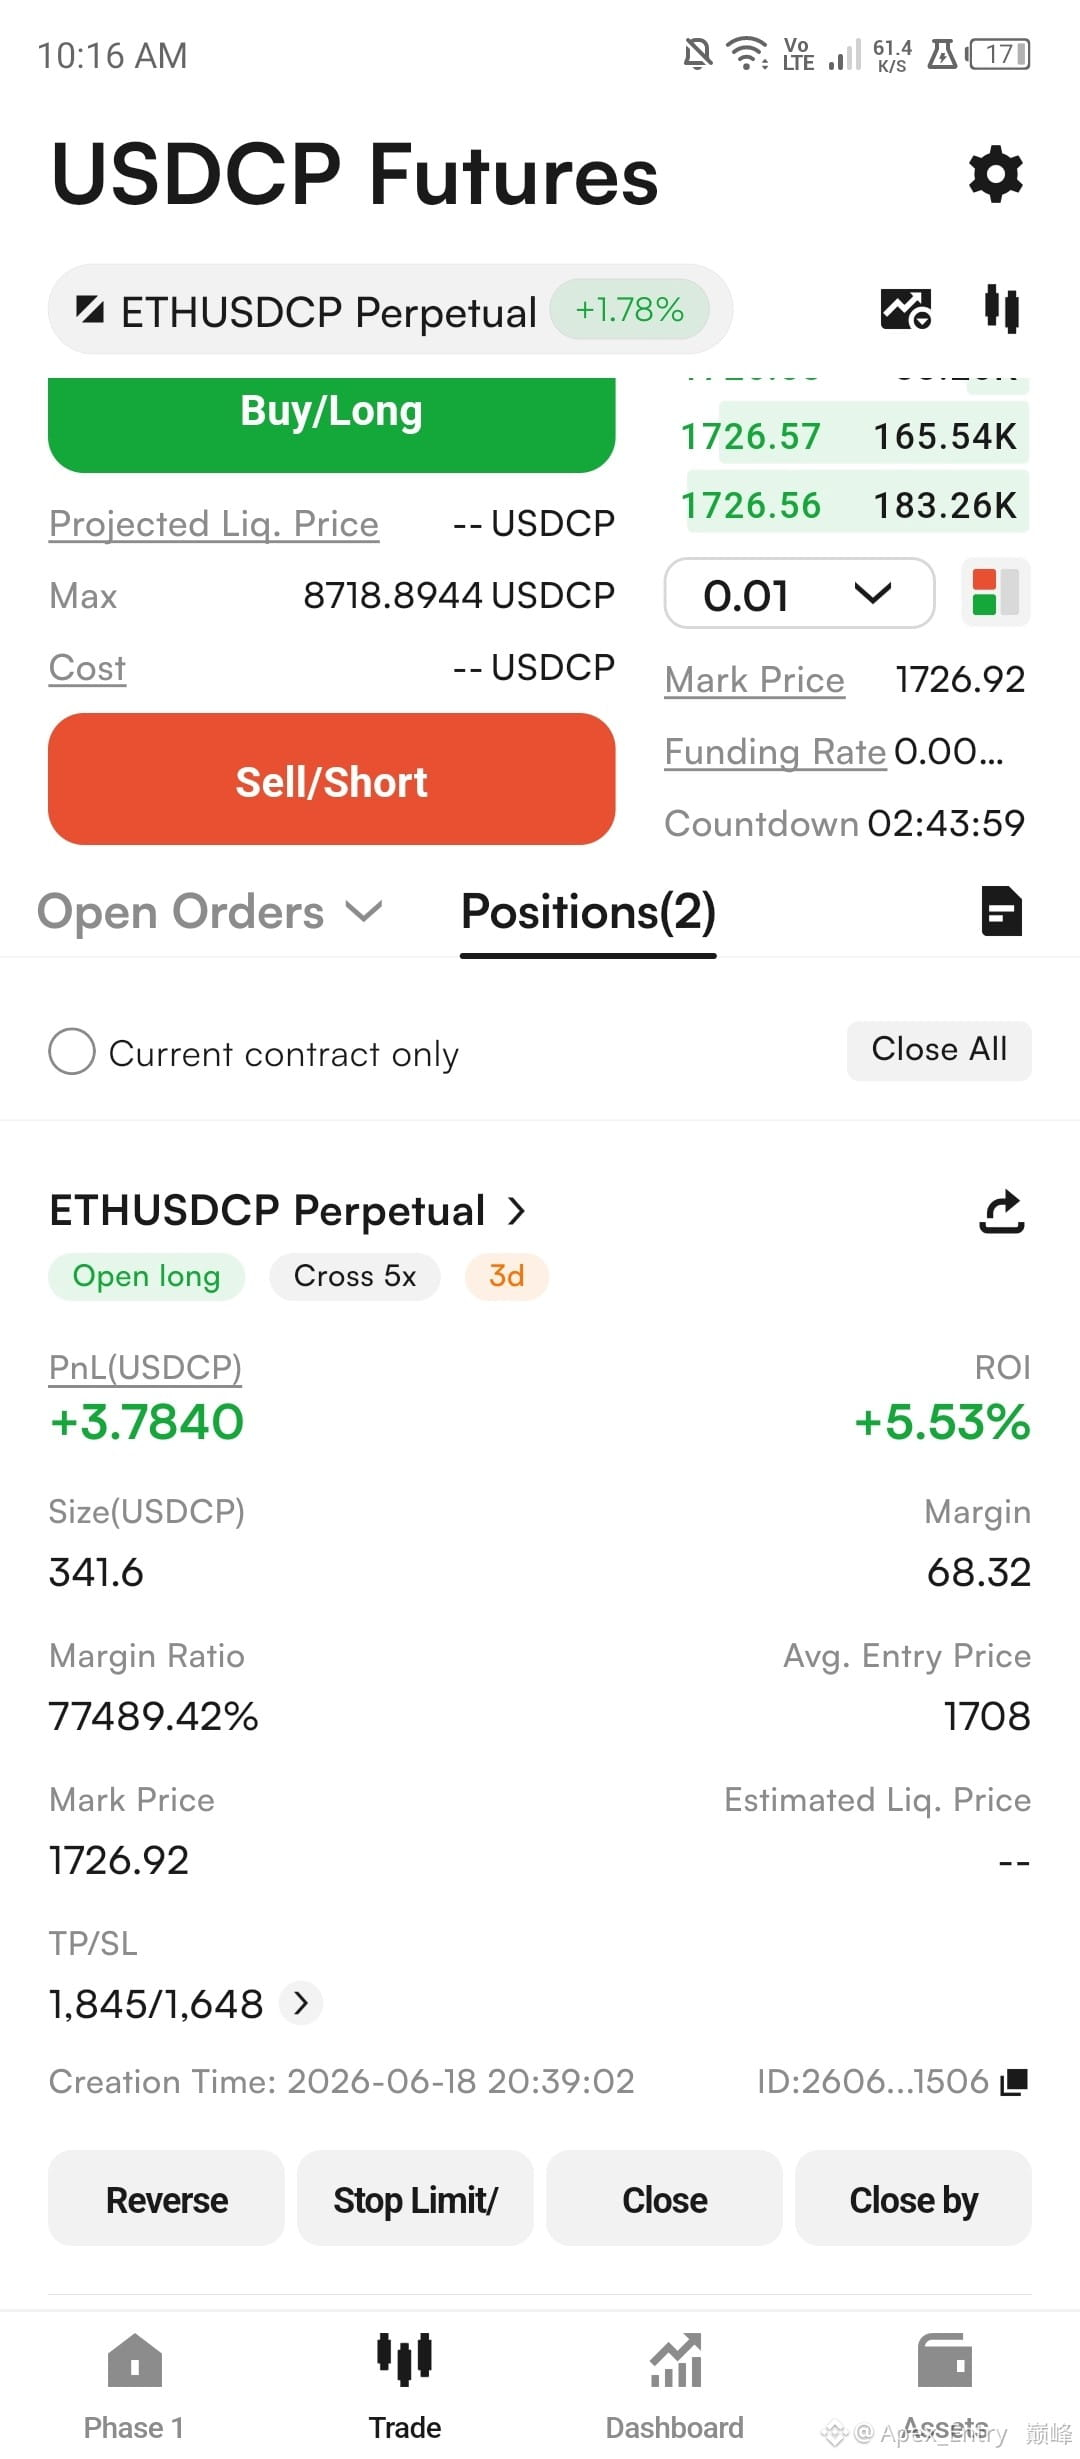Open the chart overview icon
This screenshot has height=2459, width=1080.
click(906, 308)
